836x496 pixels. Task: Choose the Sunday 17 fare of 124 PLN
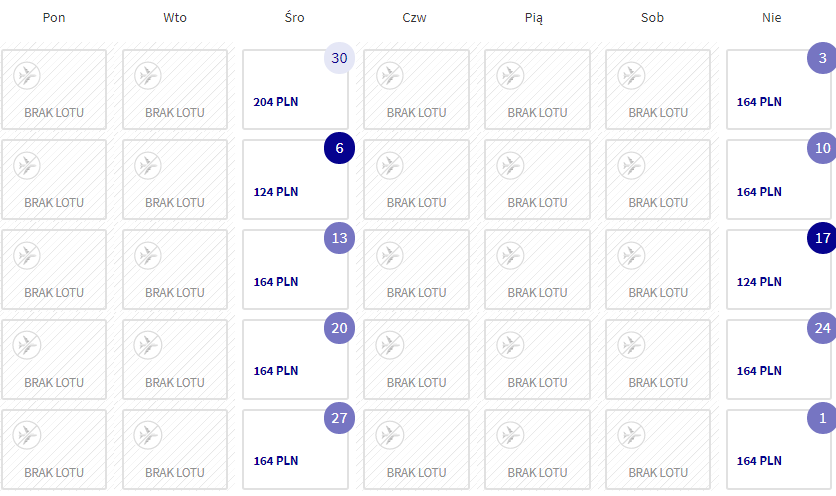(778, 269)
